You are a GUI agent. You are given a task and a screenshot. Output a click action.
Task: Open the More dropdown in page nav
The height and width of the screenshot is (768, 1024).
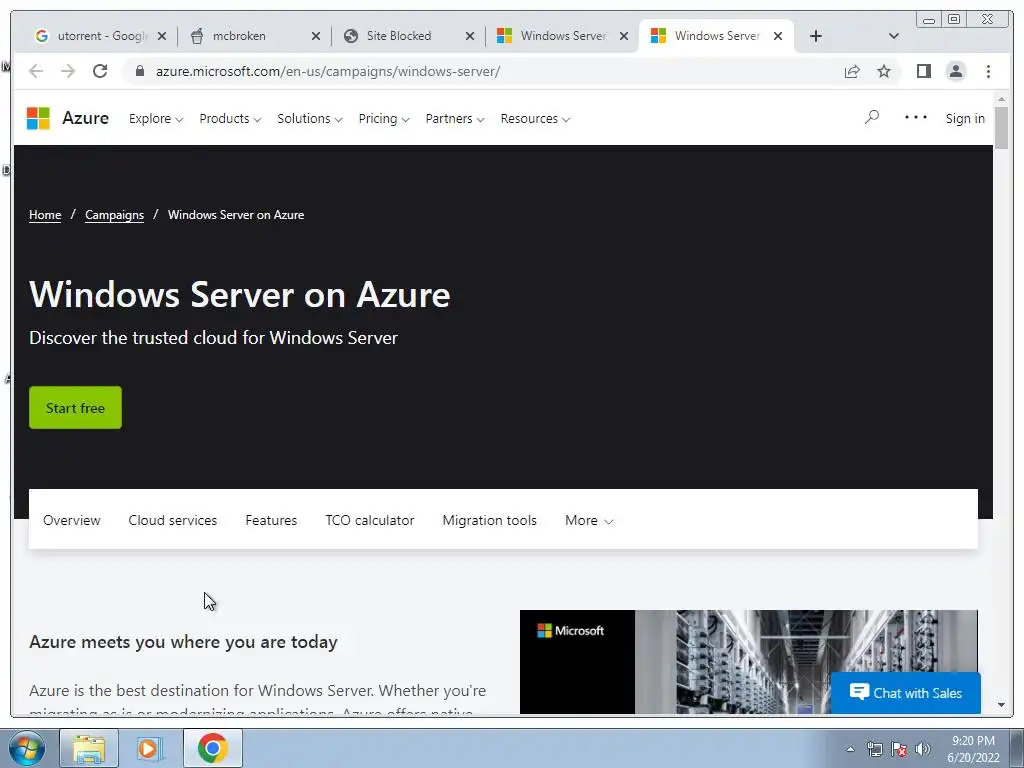tap(589, 520)
